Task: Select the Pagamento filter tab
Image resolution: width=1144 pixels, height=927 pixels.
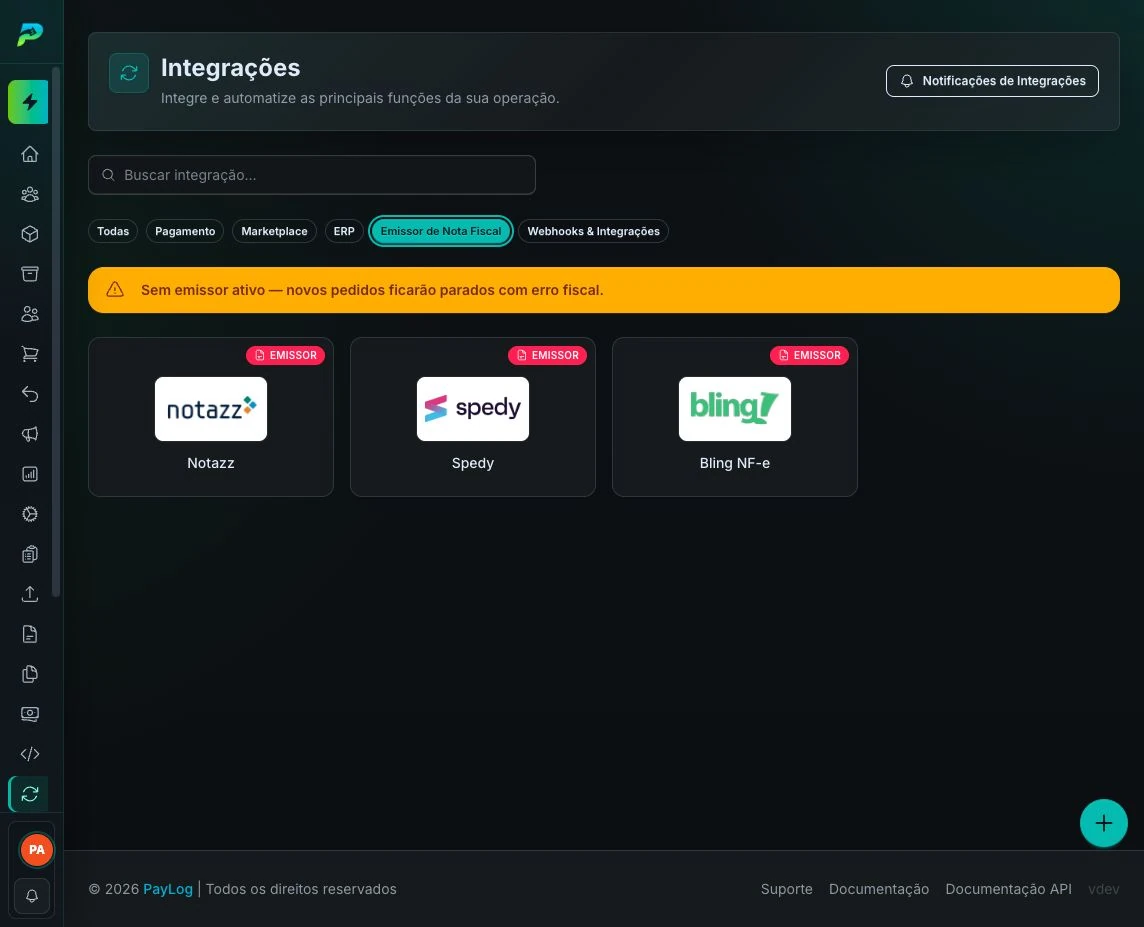Action: [185, 231]
